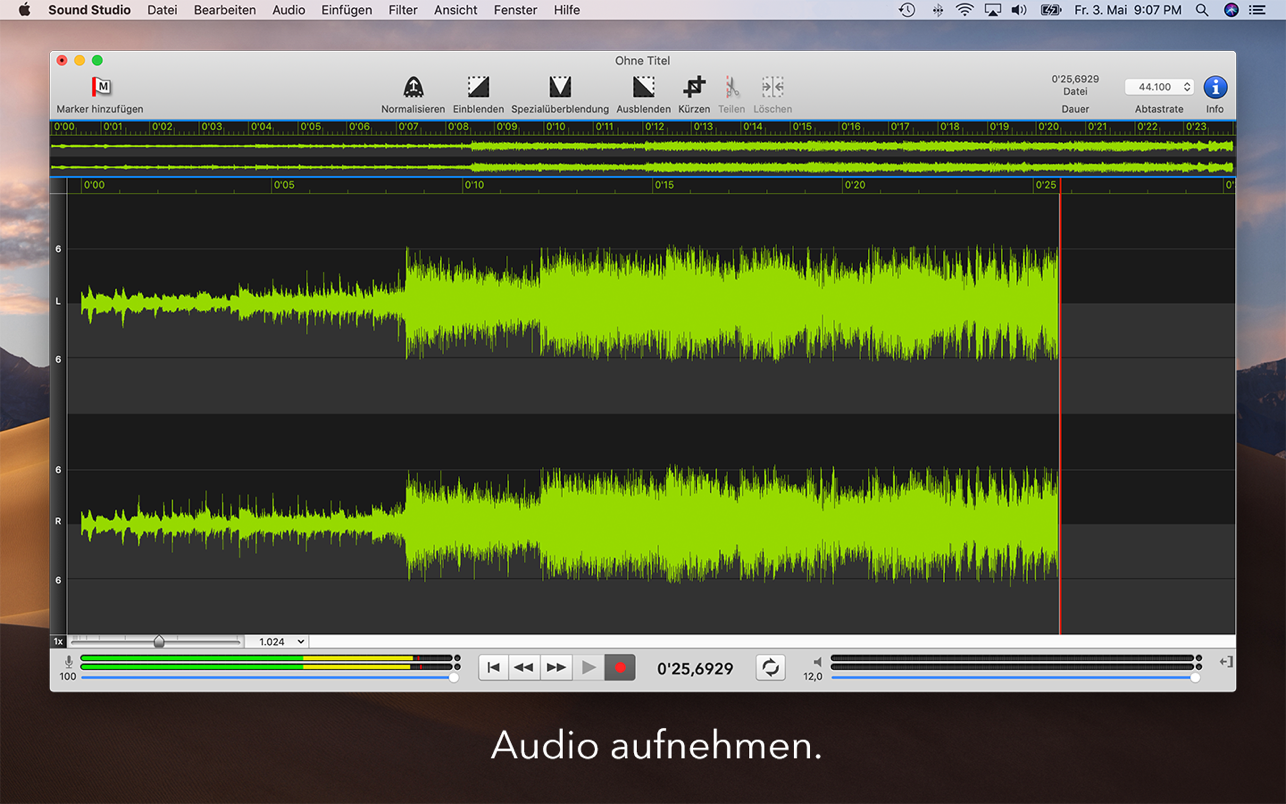Open the Spezialüberblendung tool
This screenshot has width=1286, height=804.
560,87
